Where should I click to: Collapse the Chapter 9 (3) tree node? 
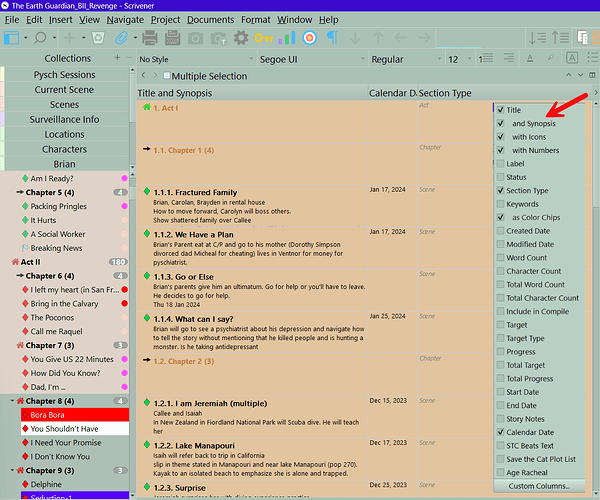[12, 470]
